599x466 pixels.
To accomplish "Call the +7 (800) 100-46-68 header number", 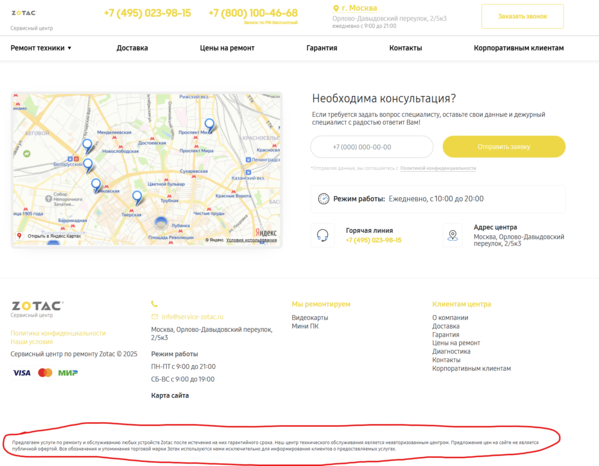I will pos(253,13).
